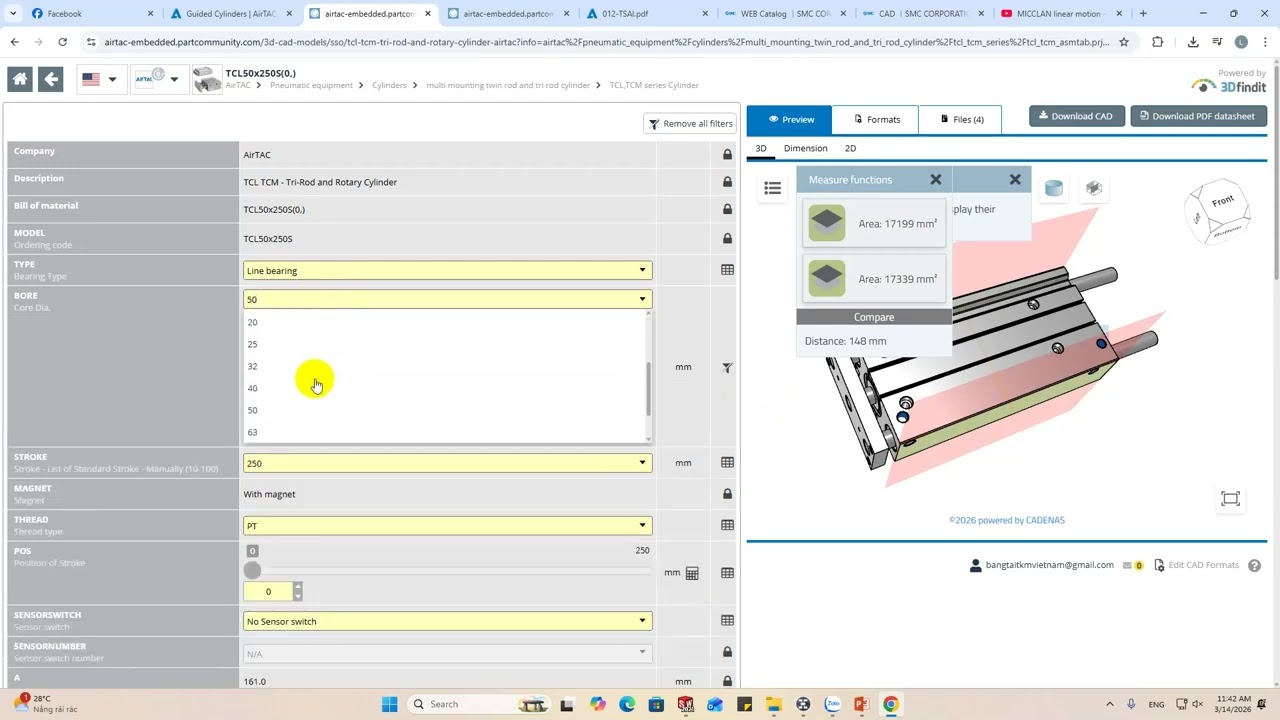The width and height of the screenshot is (1280, 720).
Task: Go to the catalog home icon
Action: [20, 80]
